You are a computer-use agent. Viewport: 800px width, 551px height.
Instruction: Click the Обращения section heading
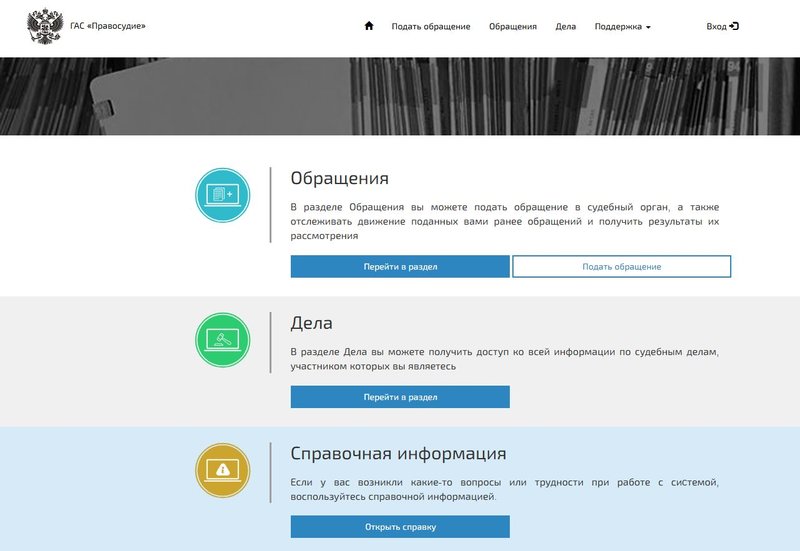click(x=339, y=178)
